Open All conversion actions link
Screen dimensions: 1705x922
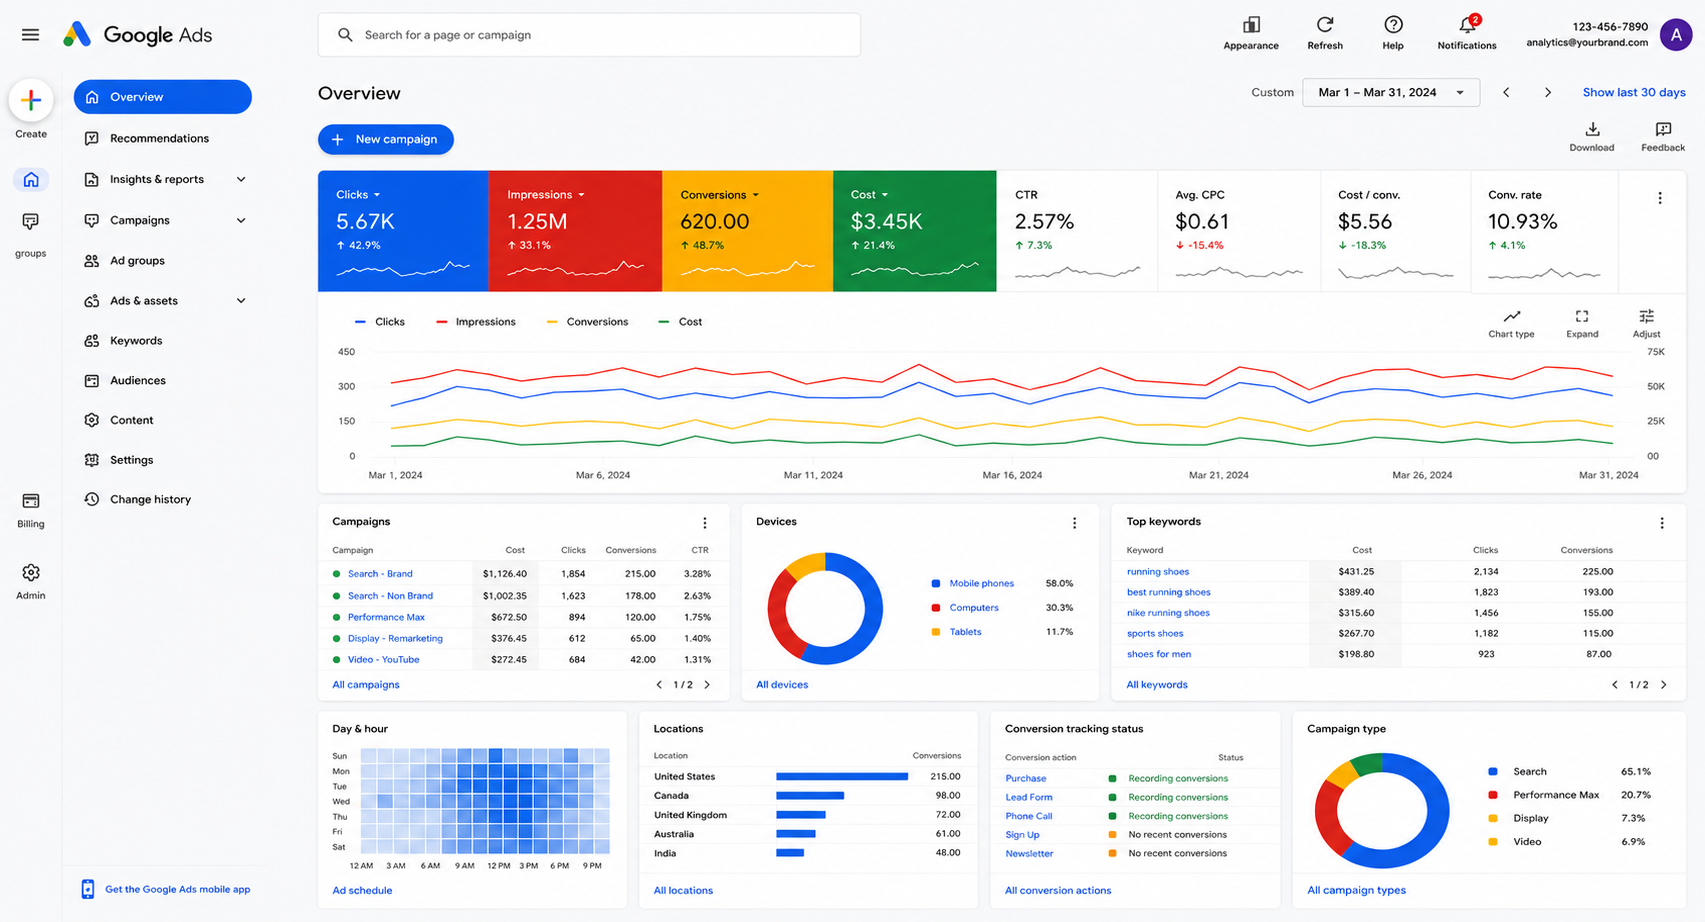1058,890
